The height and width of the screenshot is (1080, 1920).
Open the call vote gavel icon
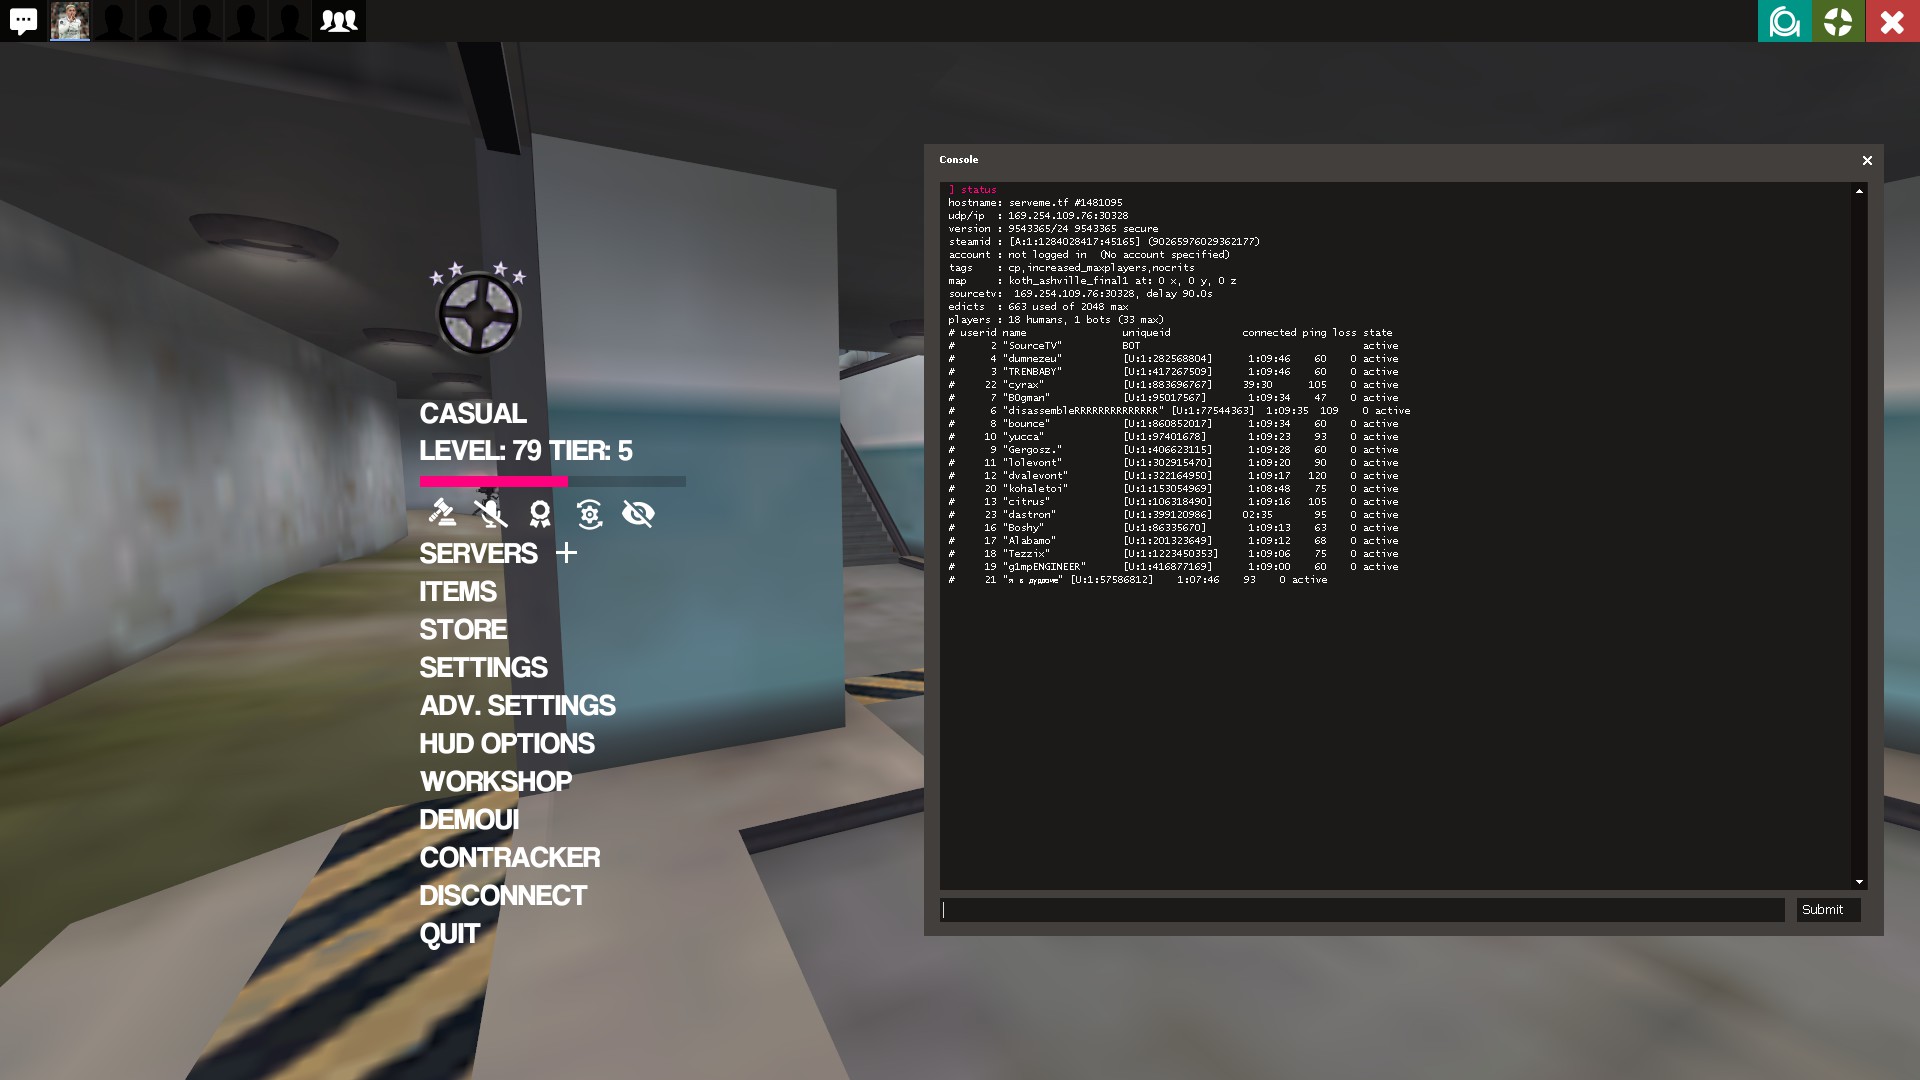click(x=442, y=513)
